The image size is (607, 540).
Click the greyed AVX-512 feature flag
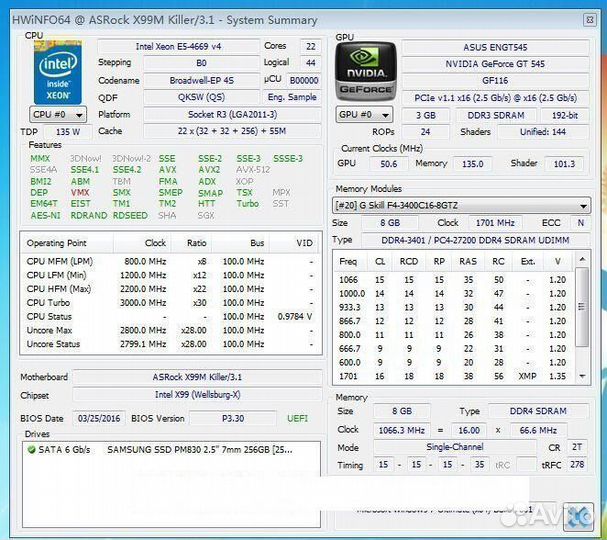click(x=253, y=170)
